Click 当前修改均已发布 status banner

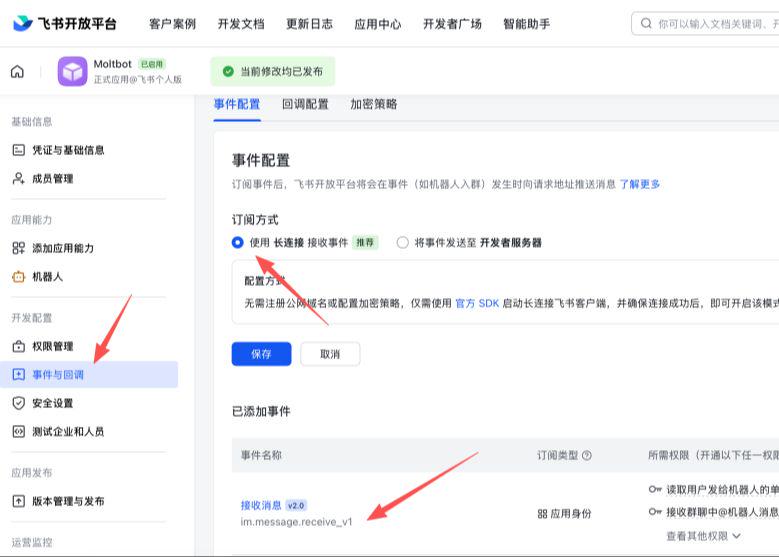click(x=273, y=72)
